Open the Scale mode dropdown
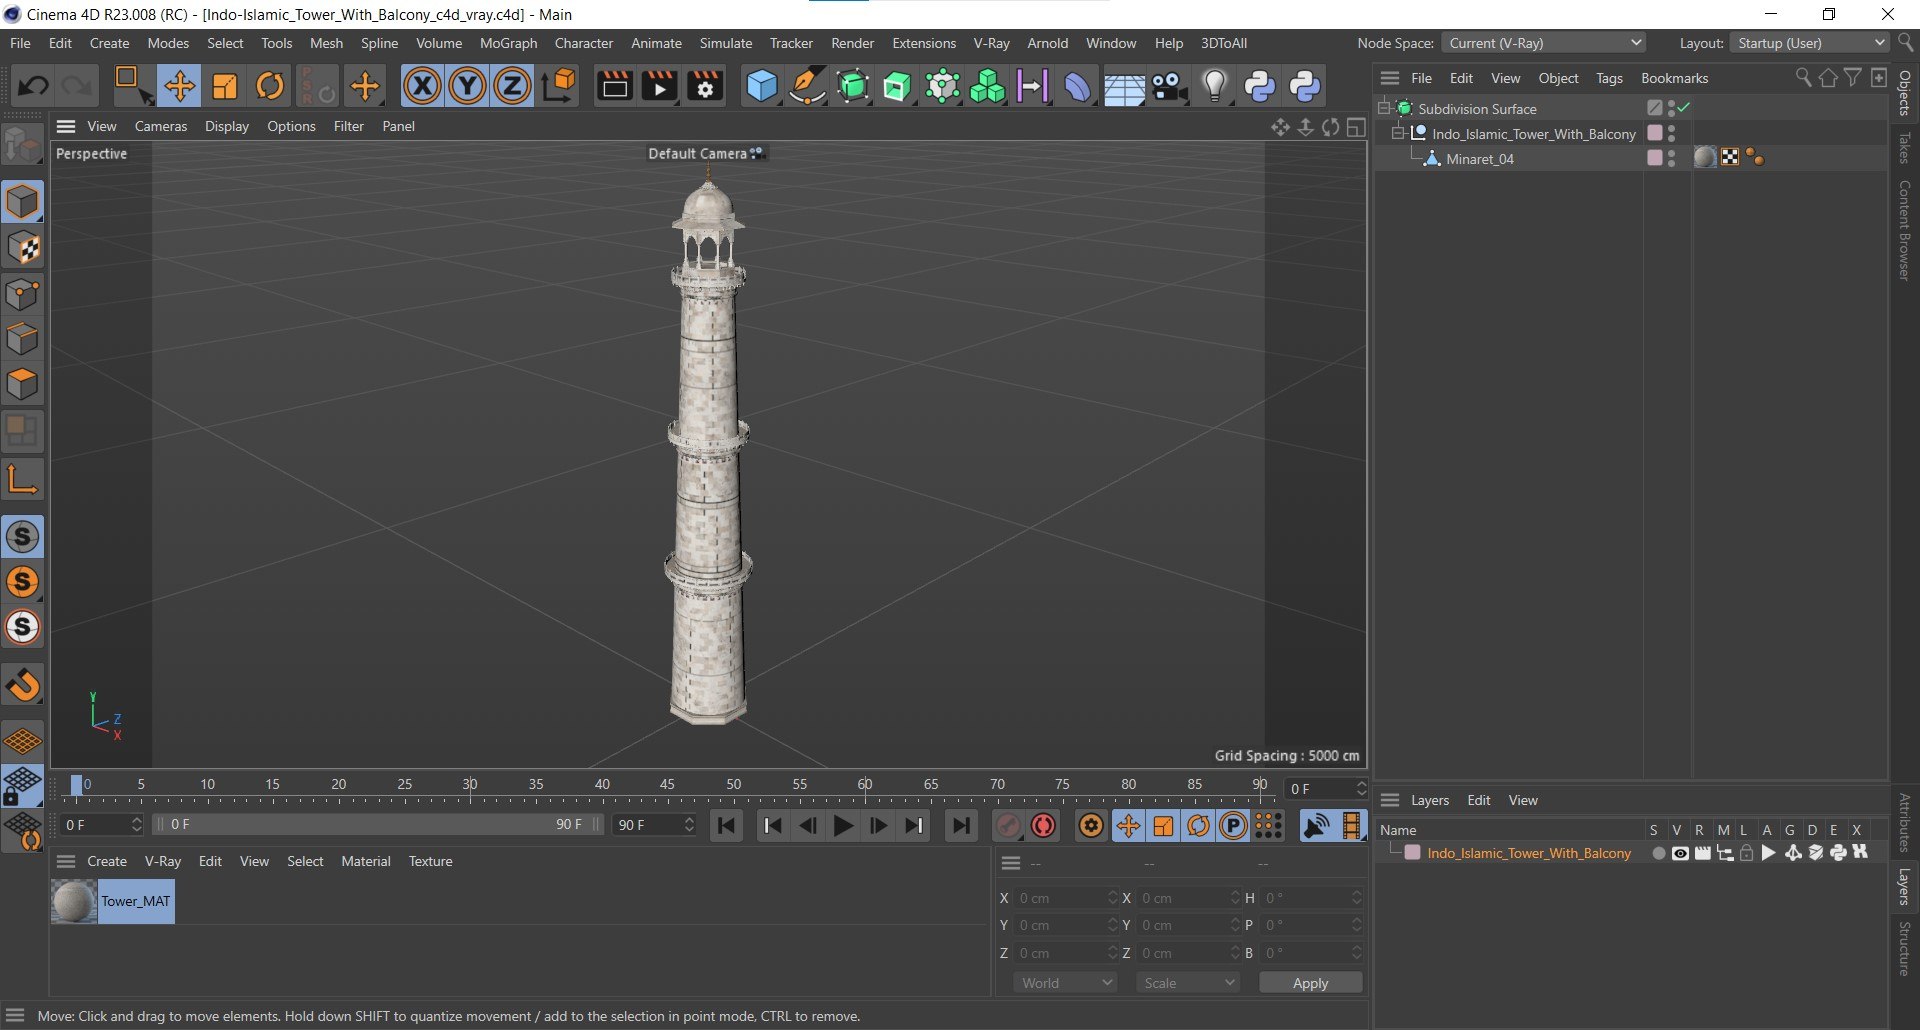Screen dimensions: 1920x1030 coord(1188,983)
